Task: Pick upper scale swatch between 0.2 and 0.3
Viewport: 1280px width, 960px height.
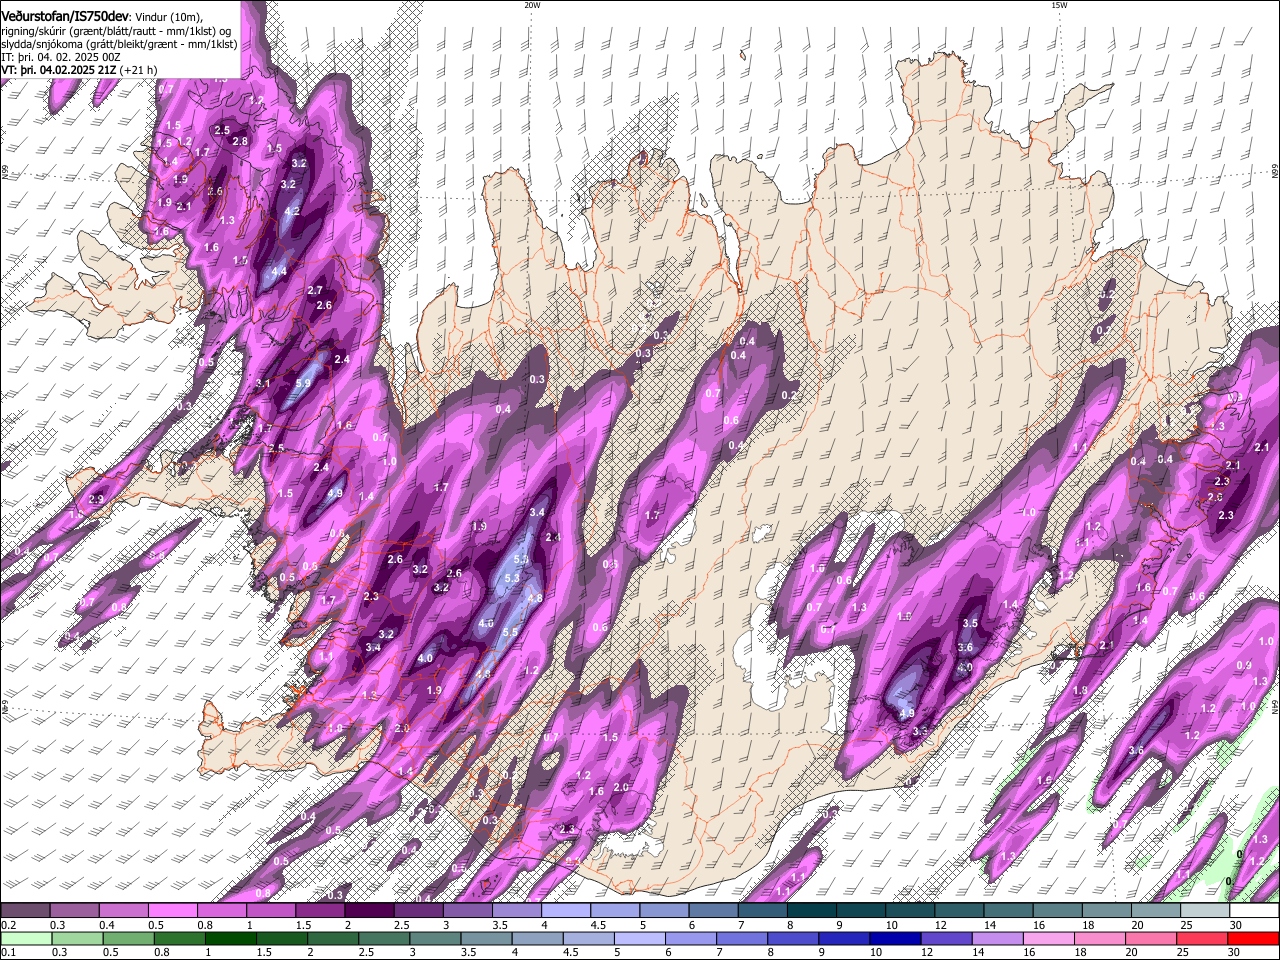Action: [25, 911]
